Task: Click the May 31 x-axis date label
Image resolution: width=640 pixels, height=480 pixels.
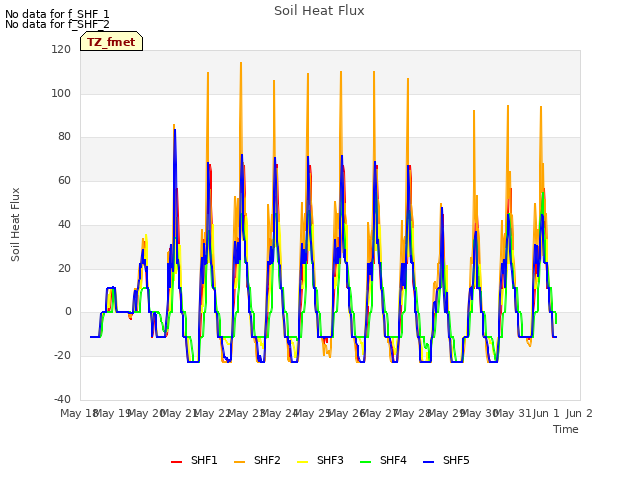Action: click(512, 413)
